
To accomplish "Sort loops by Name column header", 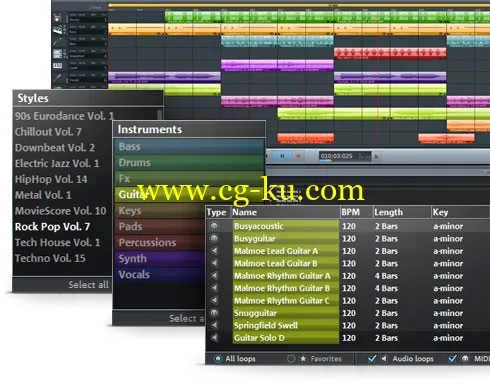I will 285,212.
